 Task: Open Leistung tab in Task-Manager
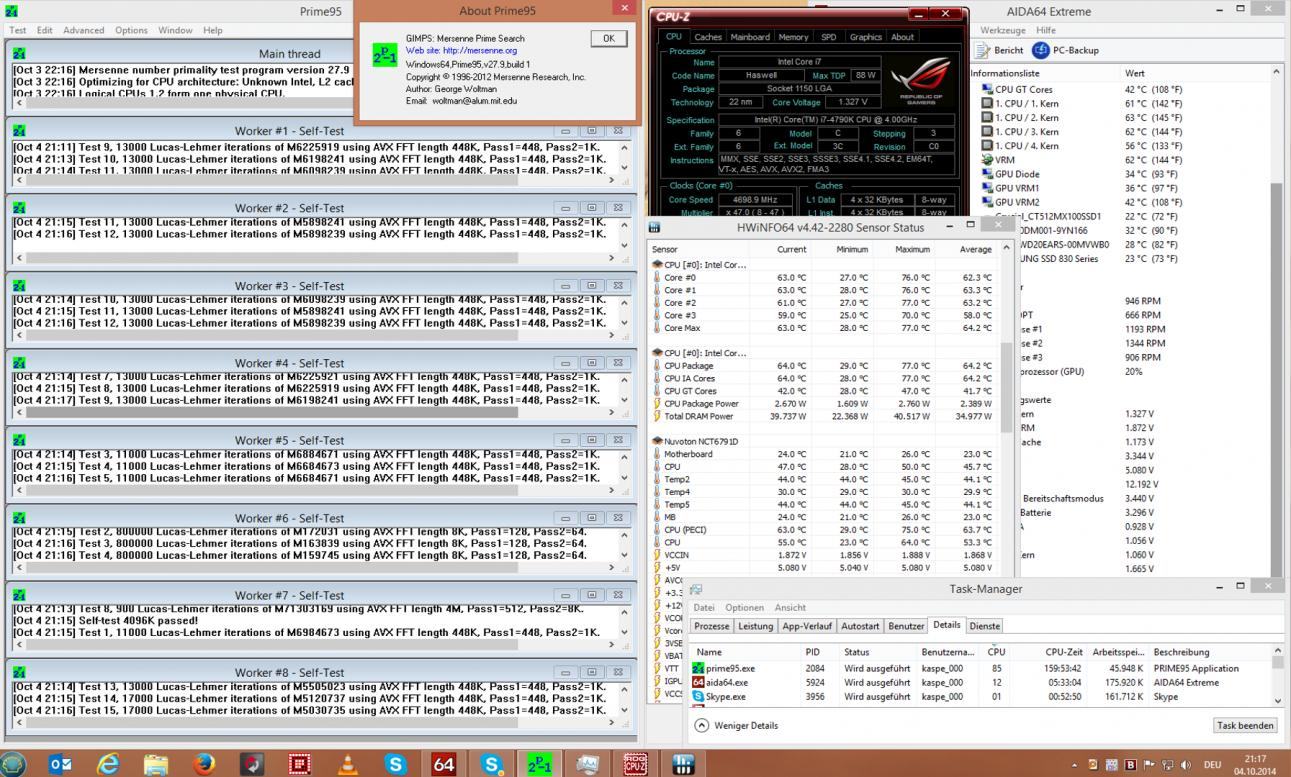tap(755, 626)
